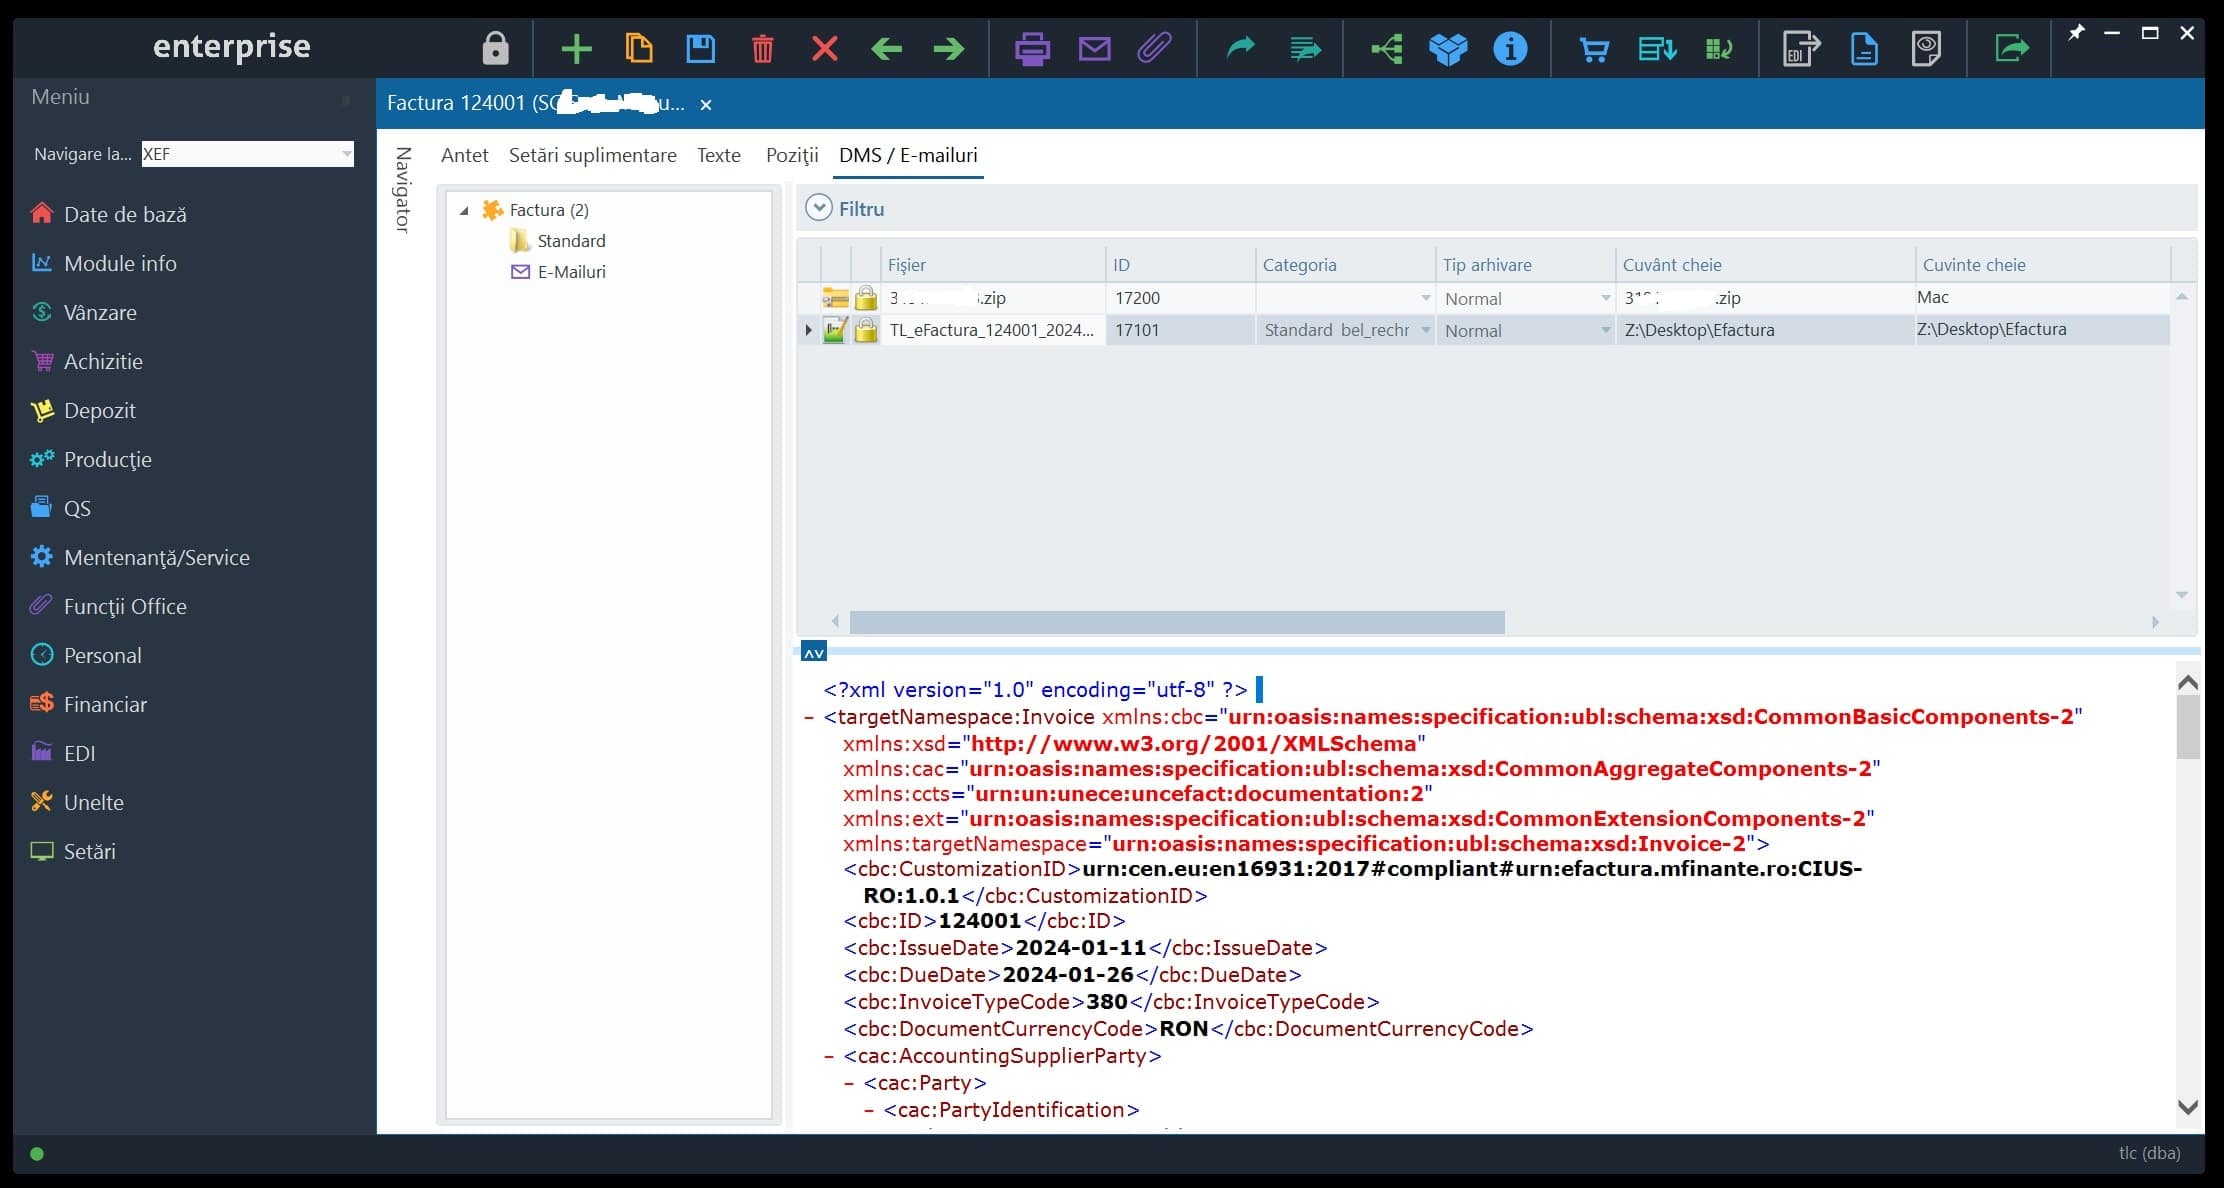Switch to the Poziții tab
The width and height of the screenshot is (2224, 1188).
tap(792, 155)
